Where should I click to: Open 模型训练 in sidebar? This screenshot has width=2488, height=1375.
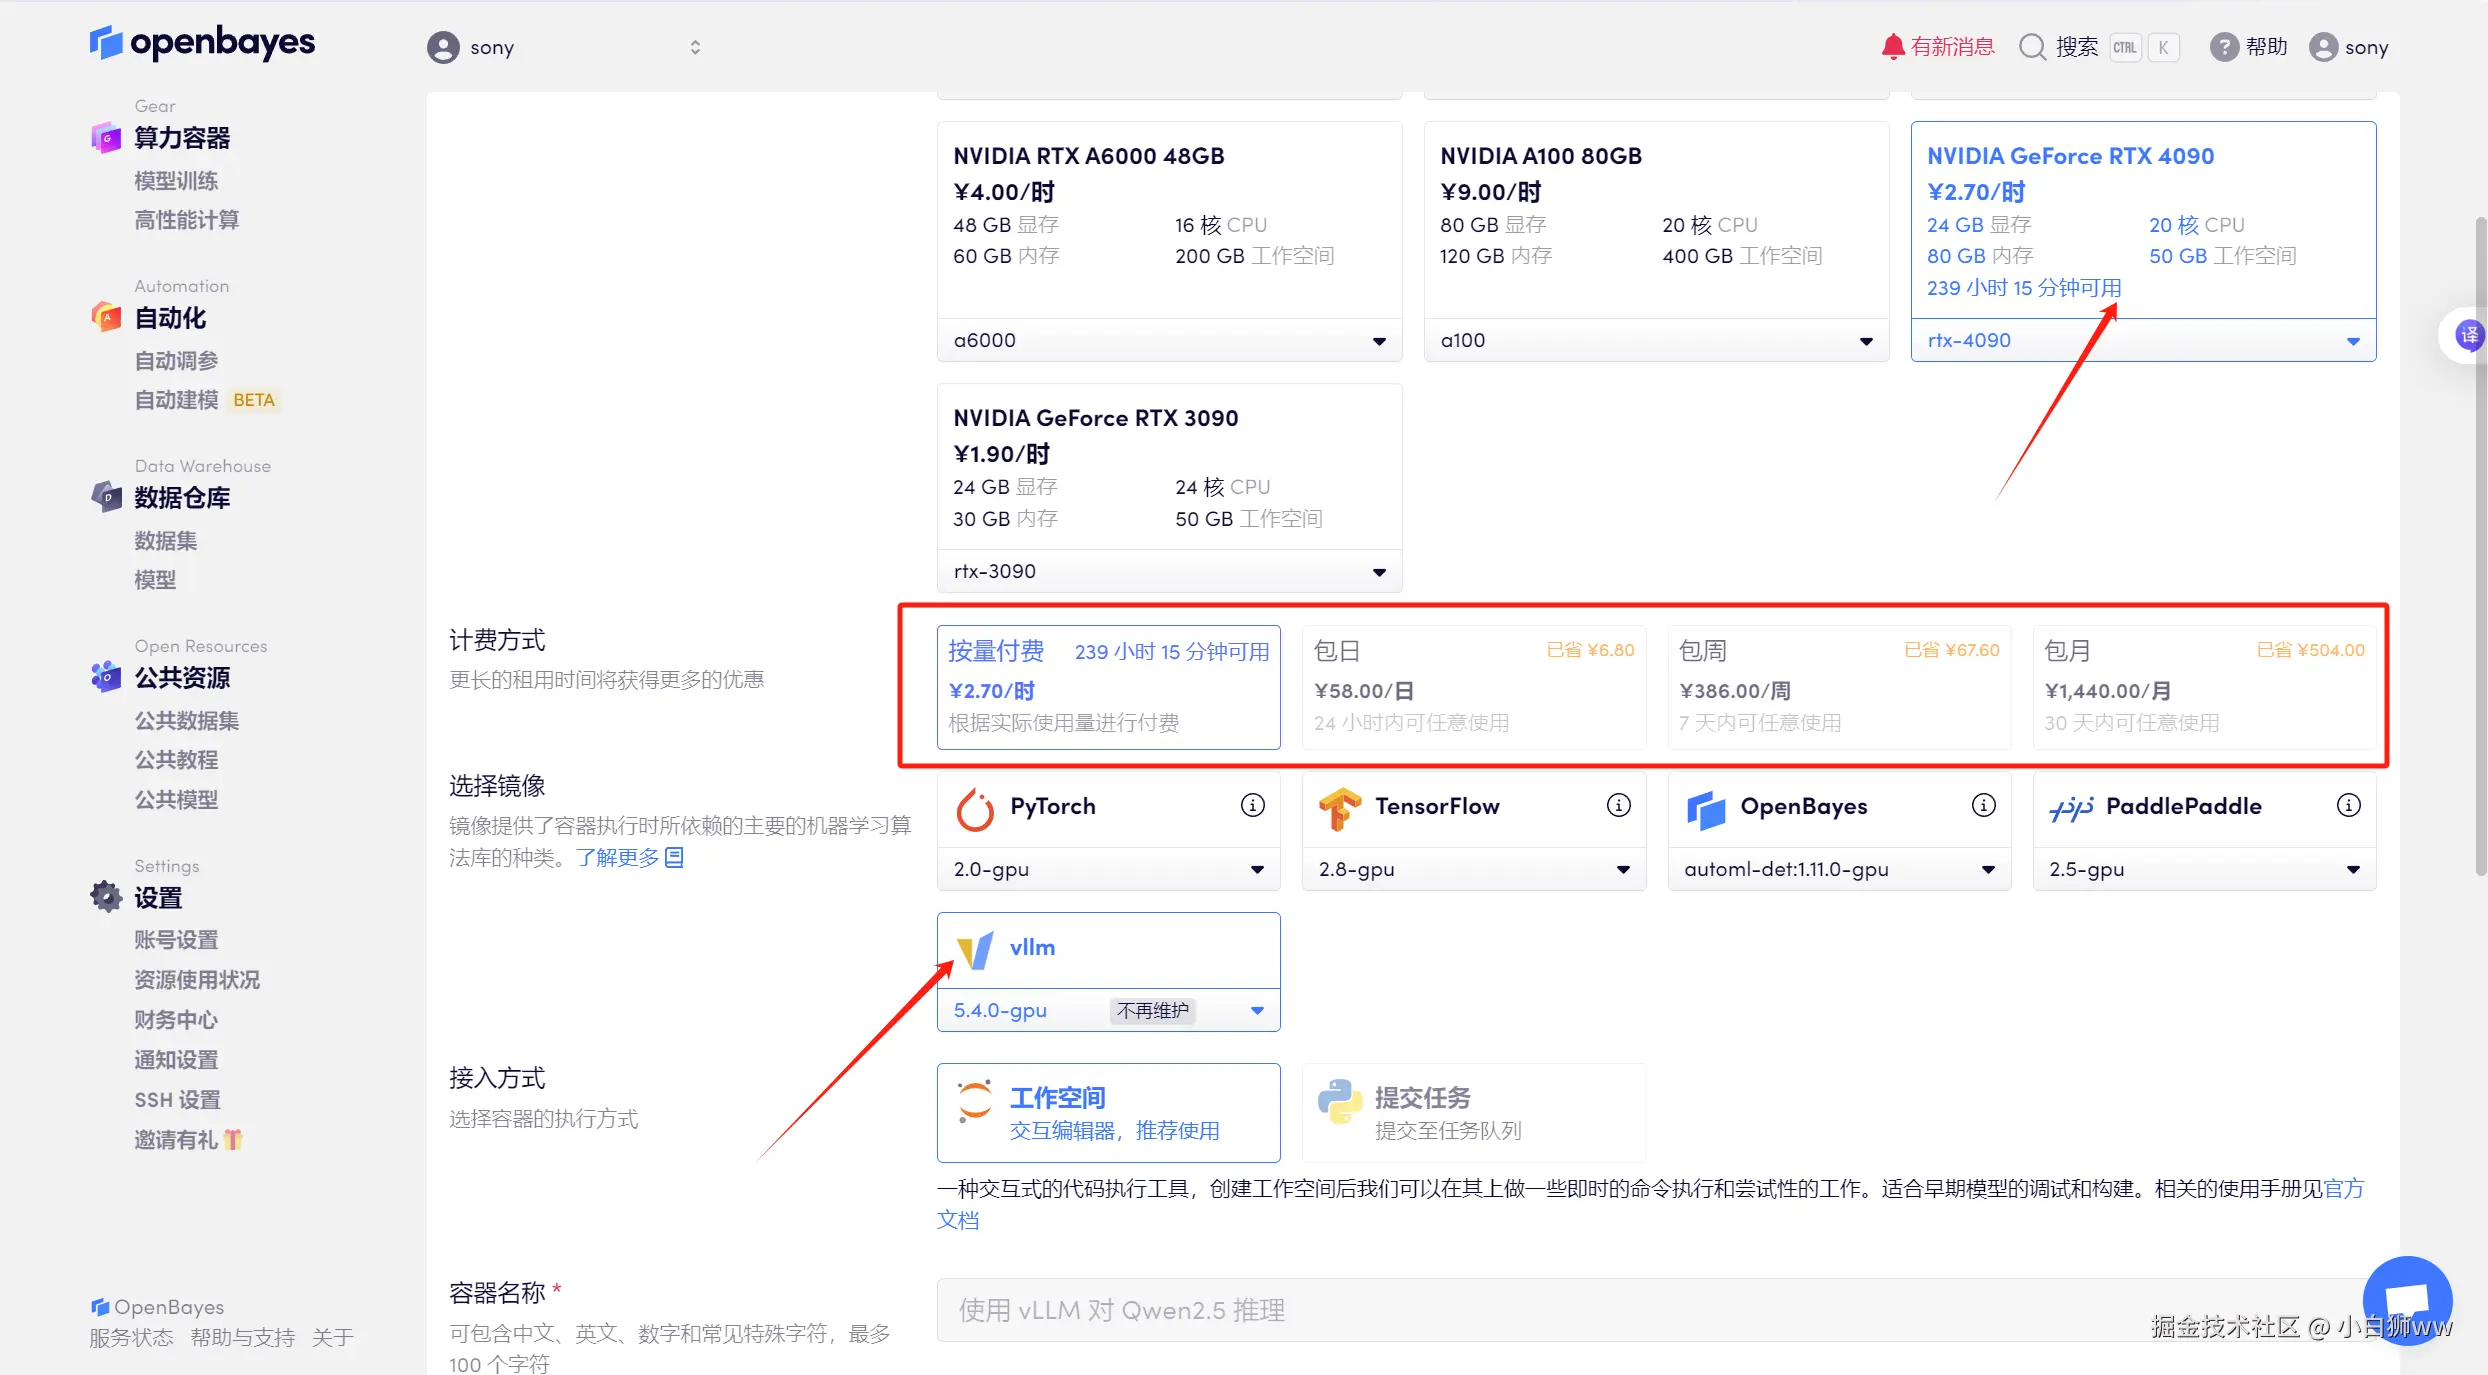click(x=176, y=181)
